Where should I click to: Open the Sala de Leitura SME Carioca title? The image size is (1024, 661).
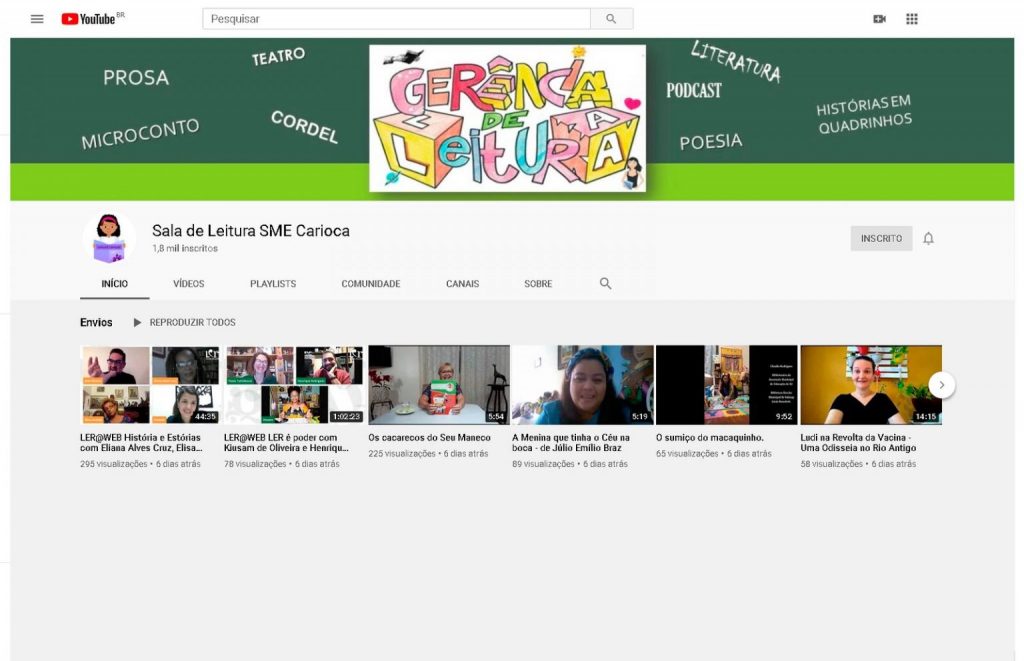[251, 231]
